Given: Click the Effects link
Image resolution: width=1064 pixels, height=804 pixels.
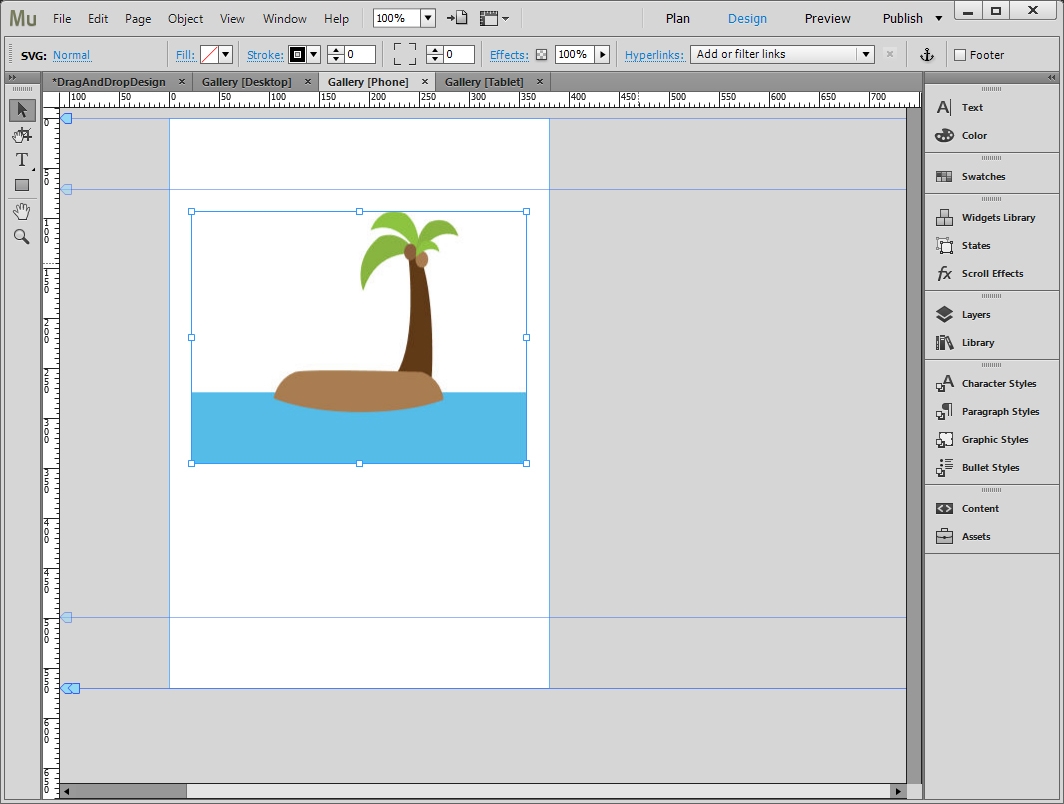Looking at the screenshot, I should coord(509,55).
